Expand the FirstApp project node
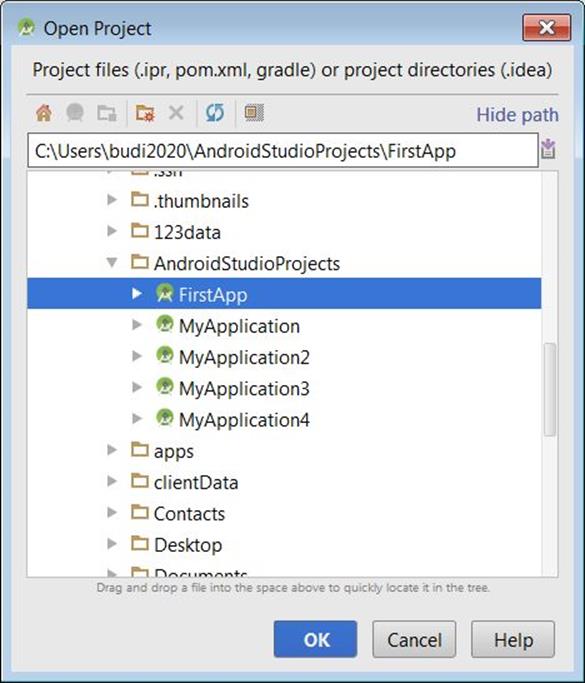 (x=137, y=294)
